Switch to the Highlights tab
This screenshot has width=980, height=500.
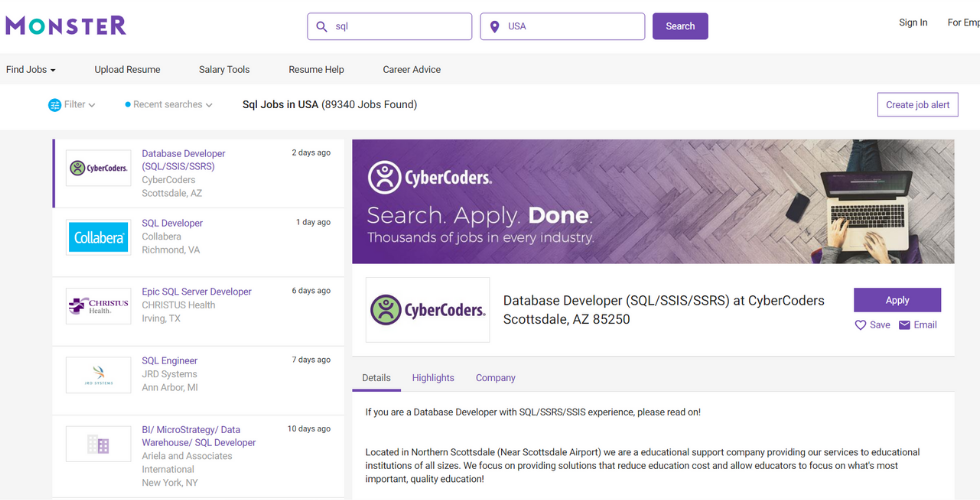(x=433, y=378)
